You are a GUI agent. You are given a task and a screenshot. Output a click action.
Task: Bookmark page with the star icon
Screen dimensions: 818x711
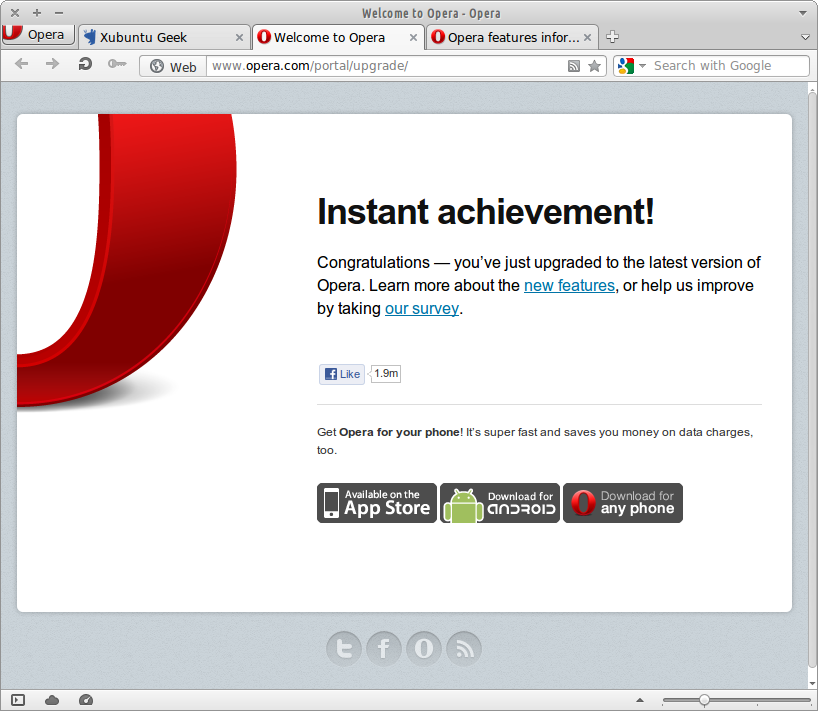[595, 66]
